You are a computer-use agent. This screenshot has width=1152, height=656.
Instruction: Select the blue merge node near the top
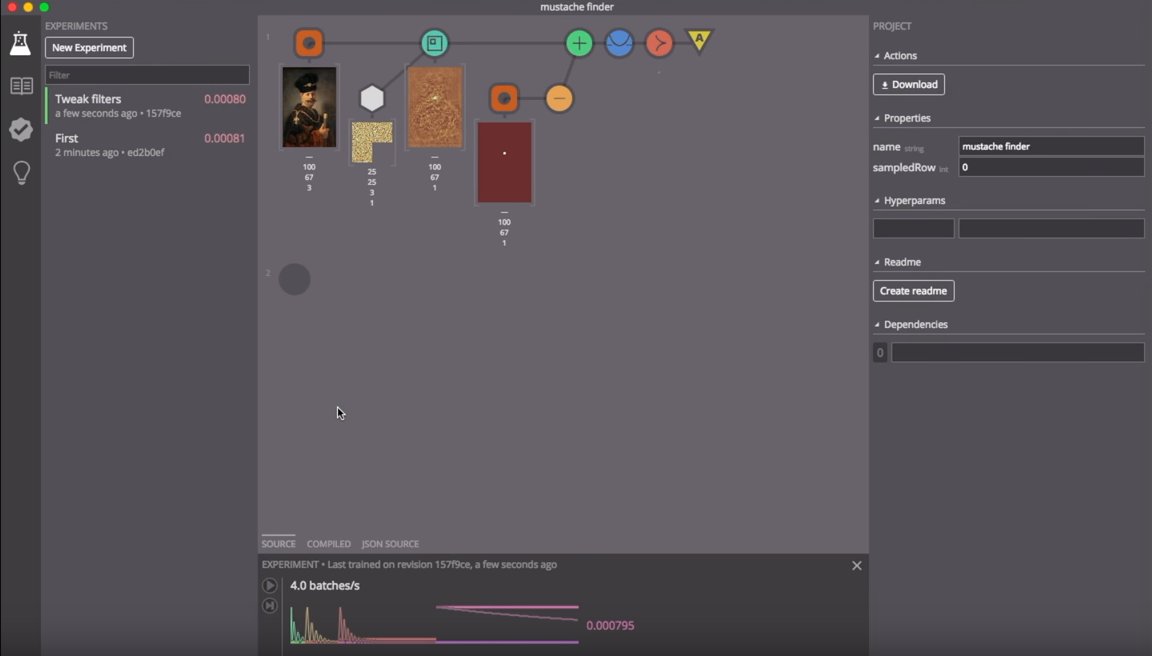pyautogui.click(x=619, y=43)
